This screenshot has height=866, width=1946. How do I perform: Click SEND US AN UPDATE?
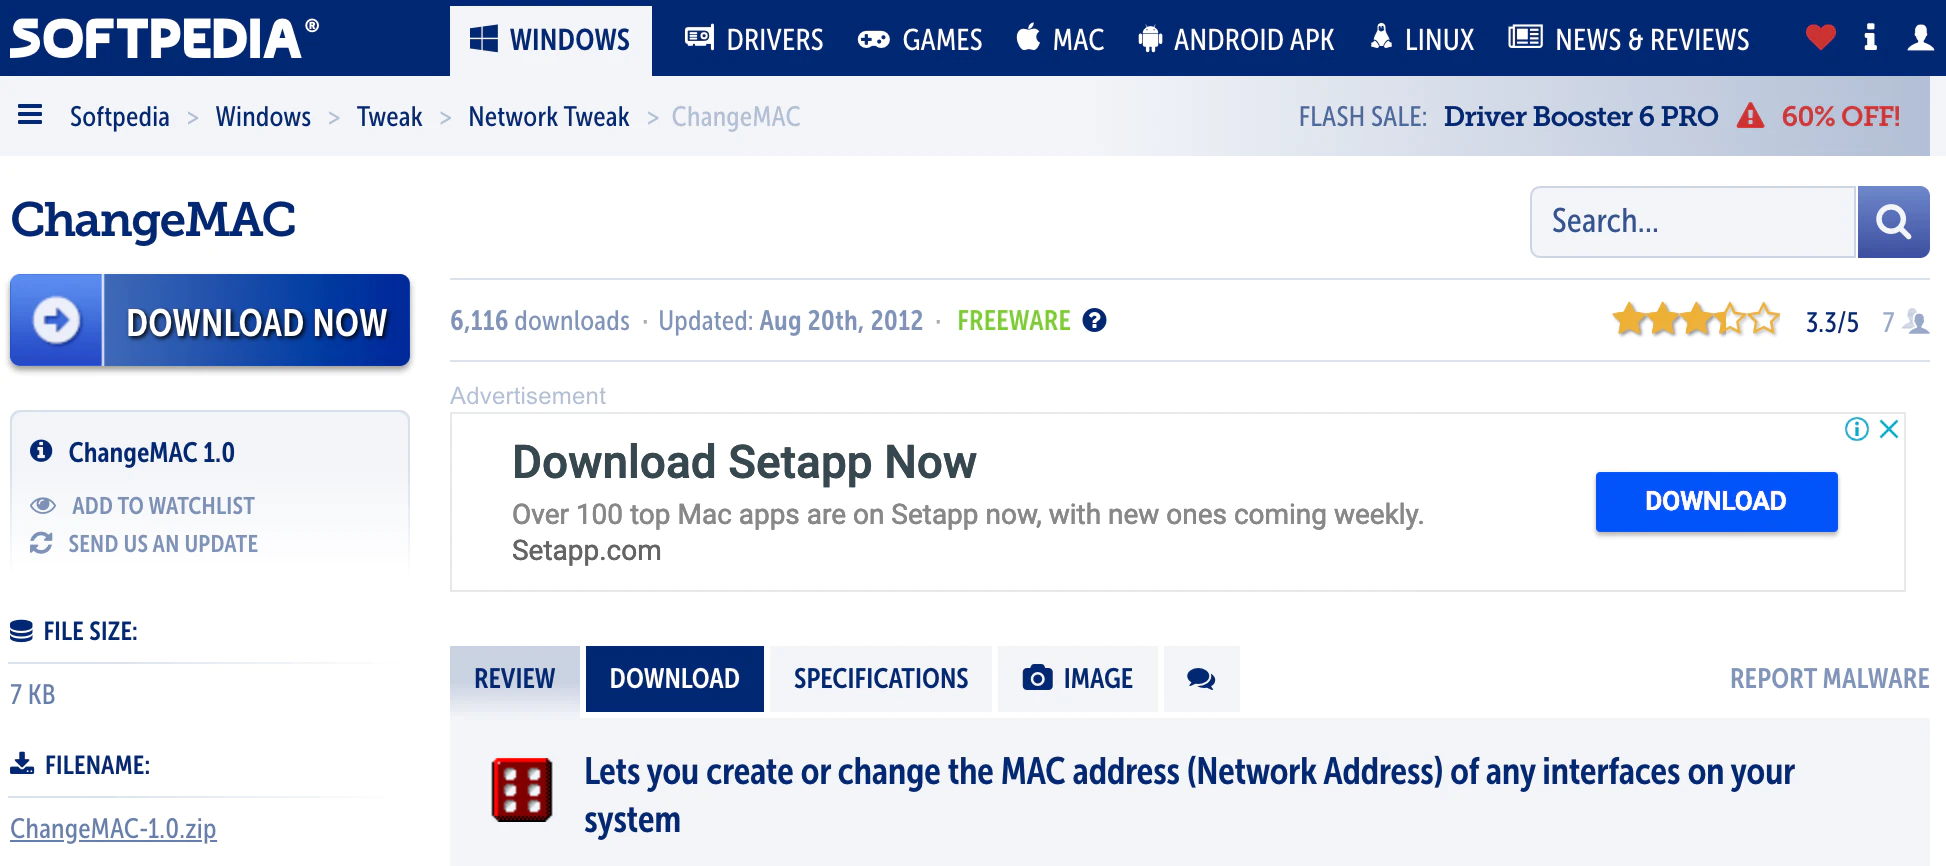[x=163, y=544]
